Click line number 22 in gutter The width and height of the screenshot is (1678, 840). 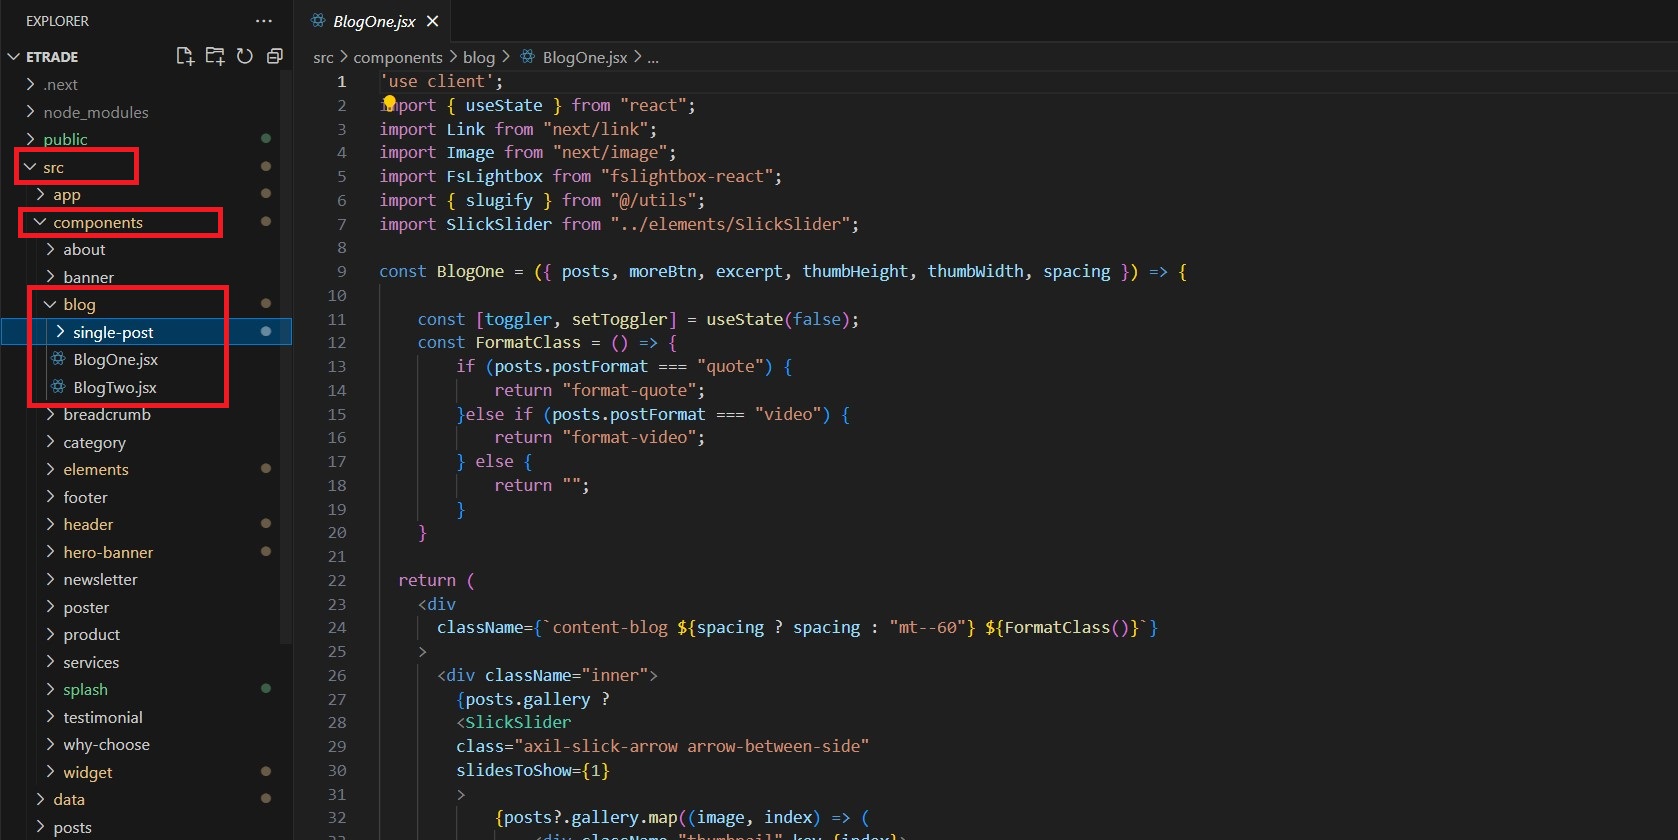point(337,580)
